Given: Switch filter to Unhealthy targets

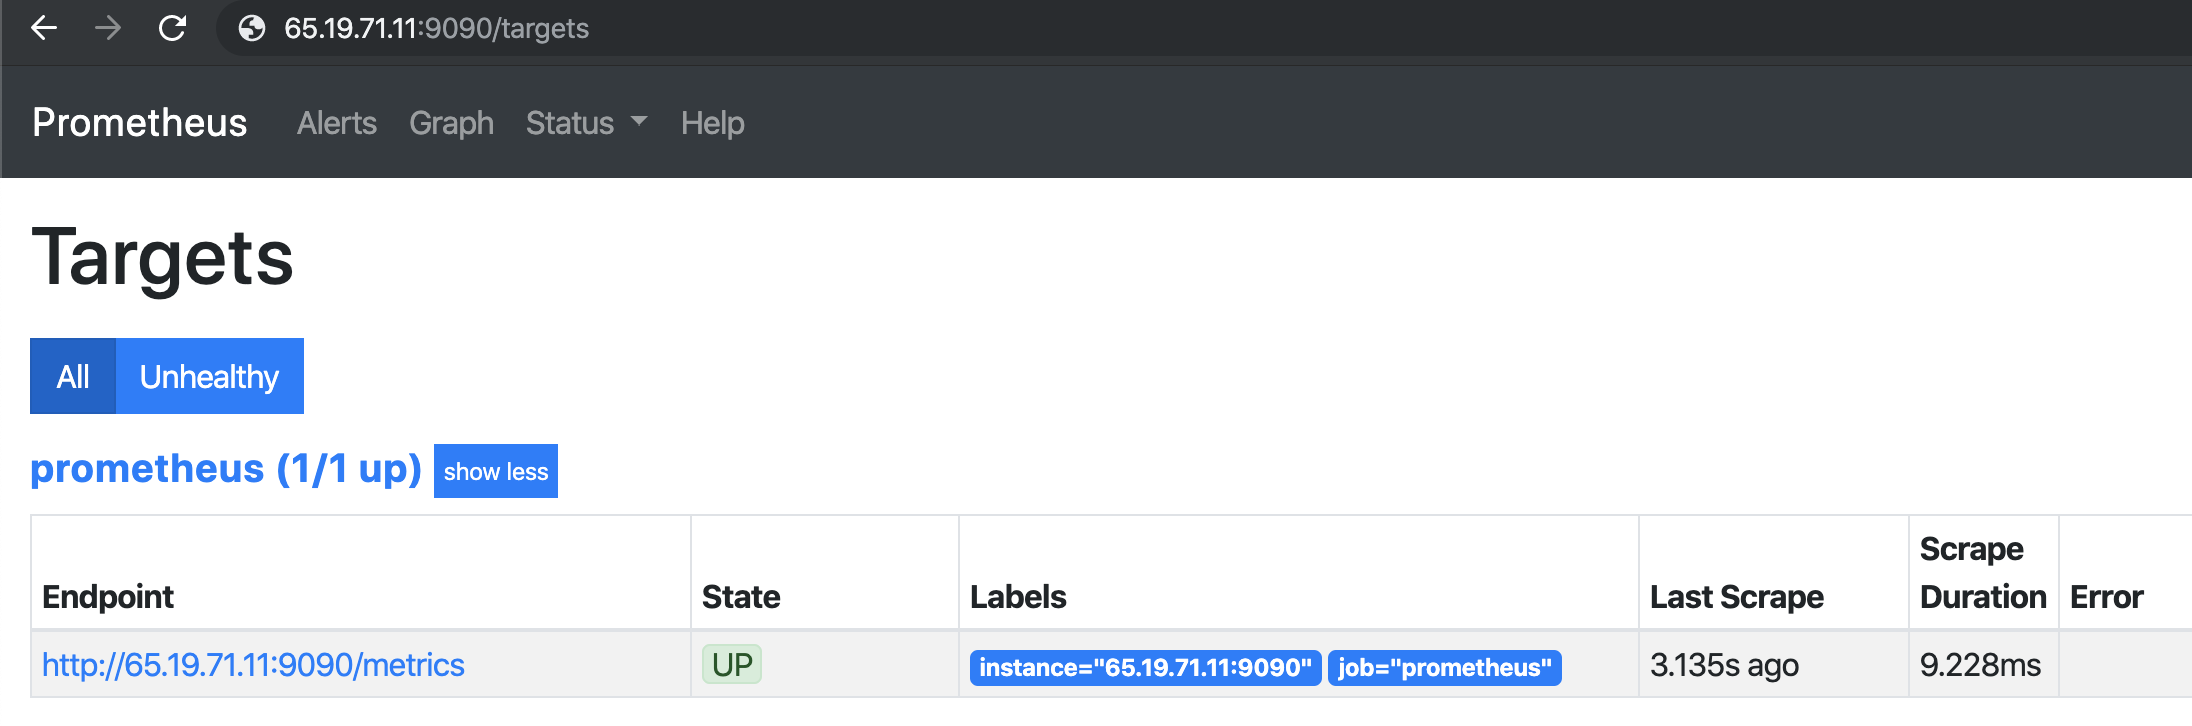Looking at the screenshot, I should coord(209,376).
